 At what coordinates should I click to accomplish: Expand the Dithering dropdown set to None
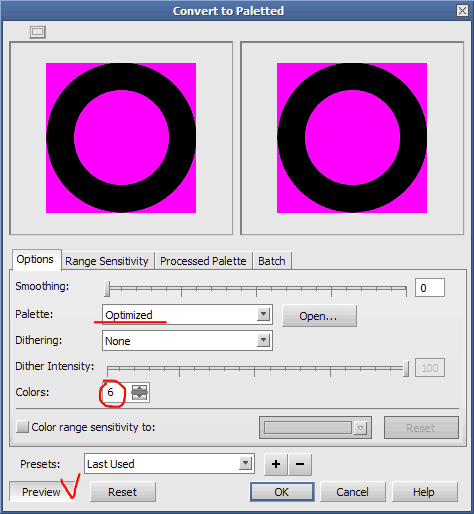coord(187,340)
